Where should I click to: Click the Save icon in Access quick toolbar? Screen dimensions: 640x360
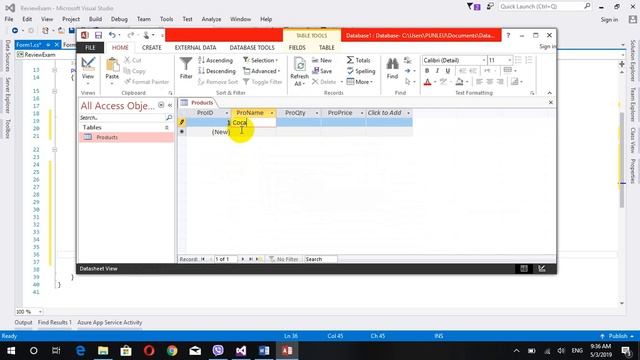[98, 36]
